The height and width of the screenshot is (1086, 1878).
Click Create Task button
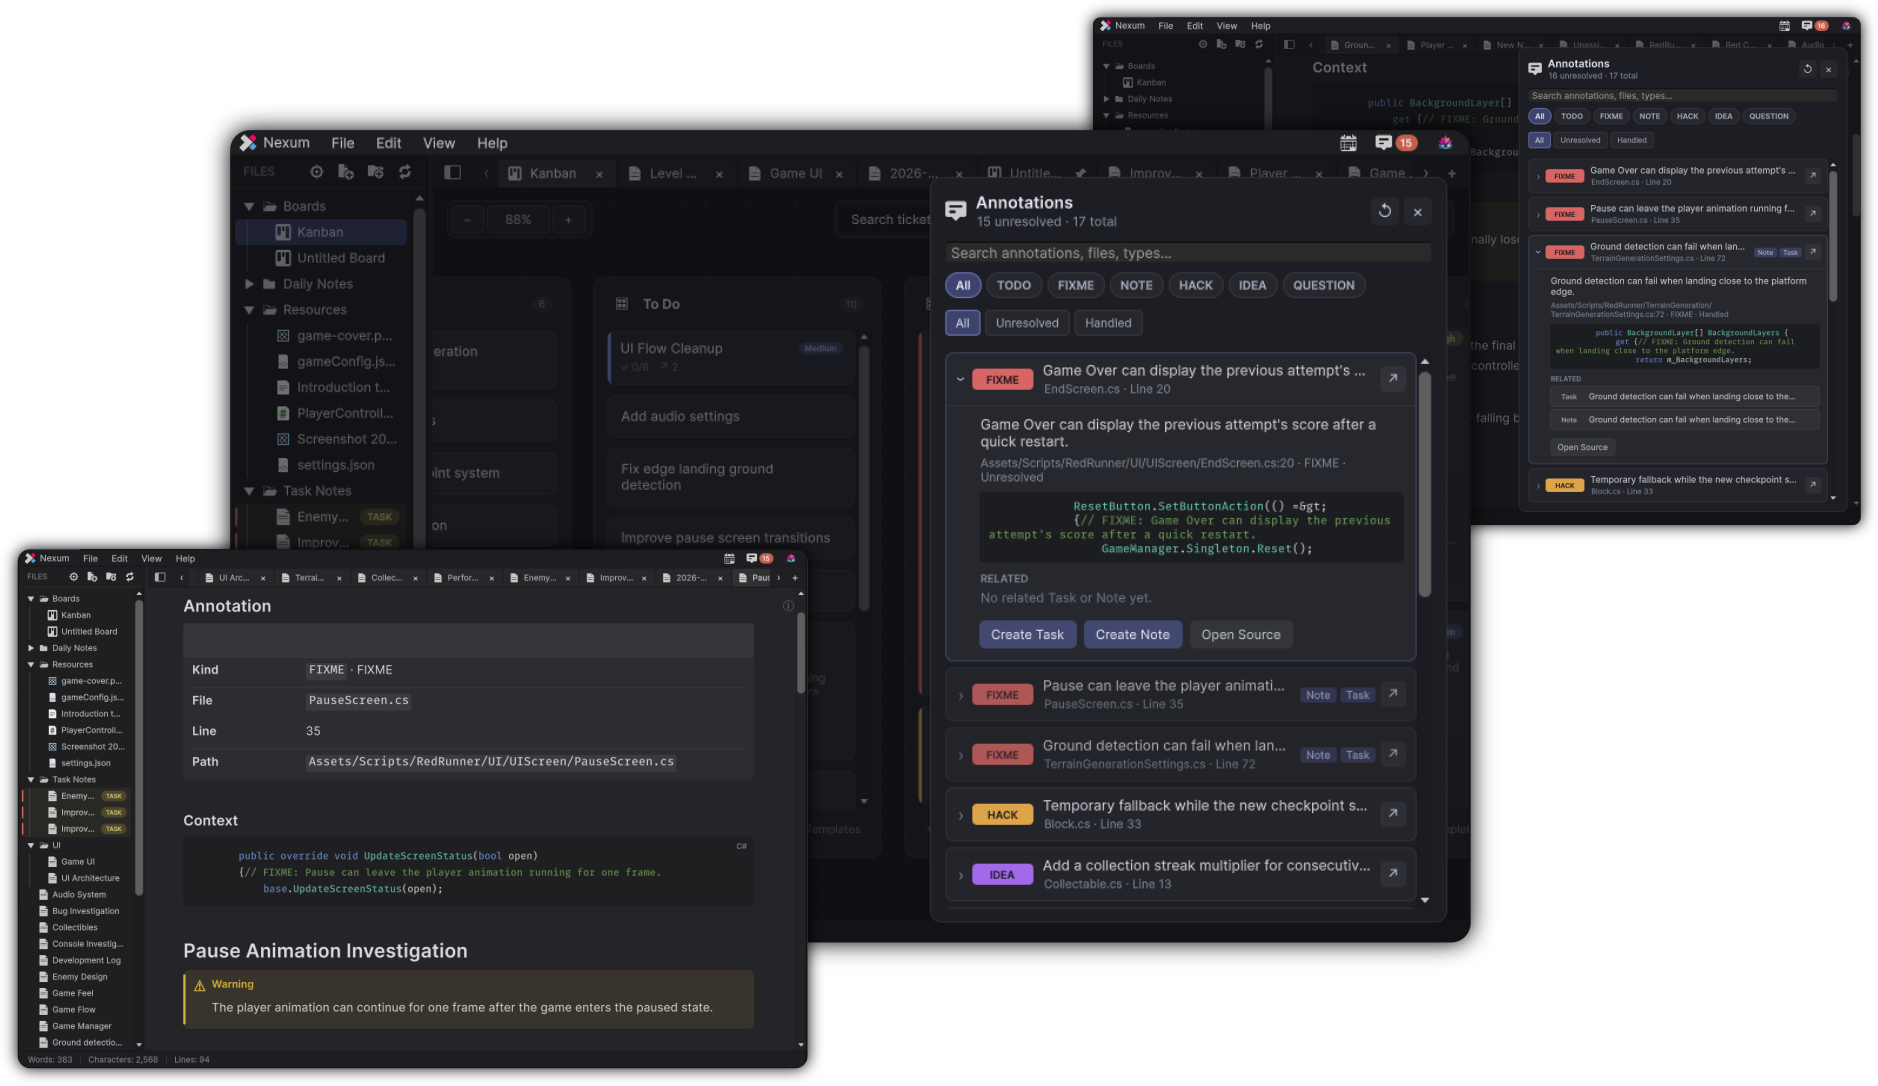click(x=1028, y=634)
